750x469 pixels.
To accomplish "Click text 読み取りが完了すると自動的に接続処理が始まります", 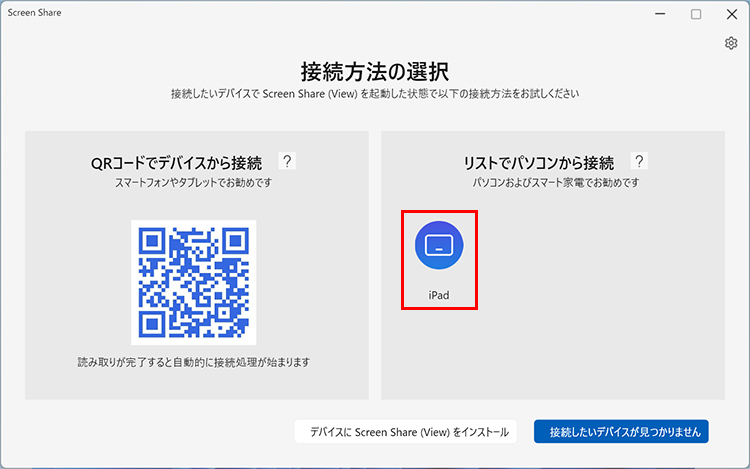I will (x=194, y=362).
